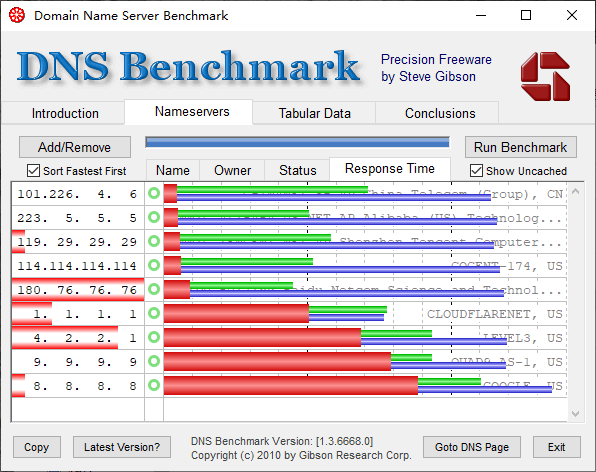The image size is (596, 472).
Task: Click 'Precision Freeware by Steve Gibson' text
Action: point(436,68)
